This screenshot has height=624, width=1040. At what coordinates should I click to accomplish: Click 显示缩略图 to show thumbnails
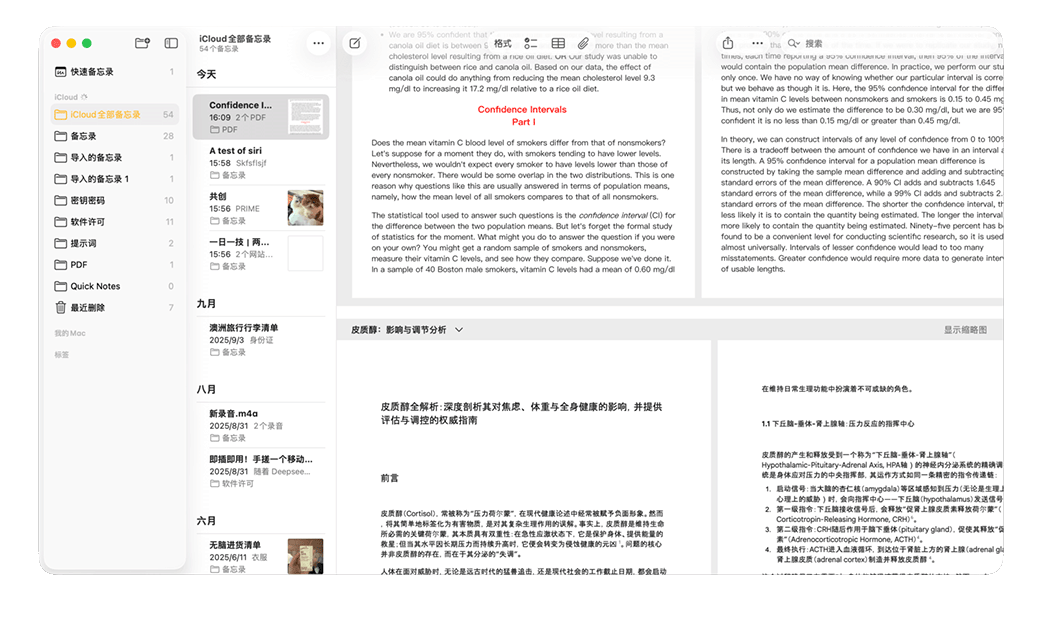[964, 329]
